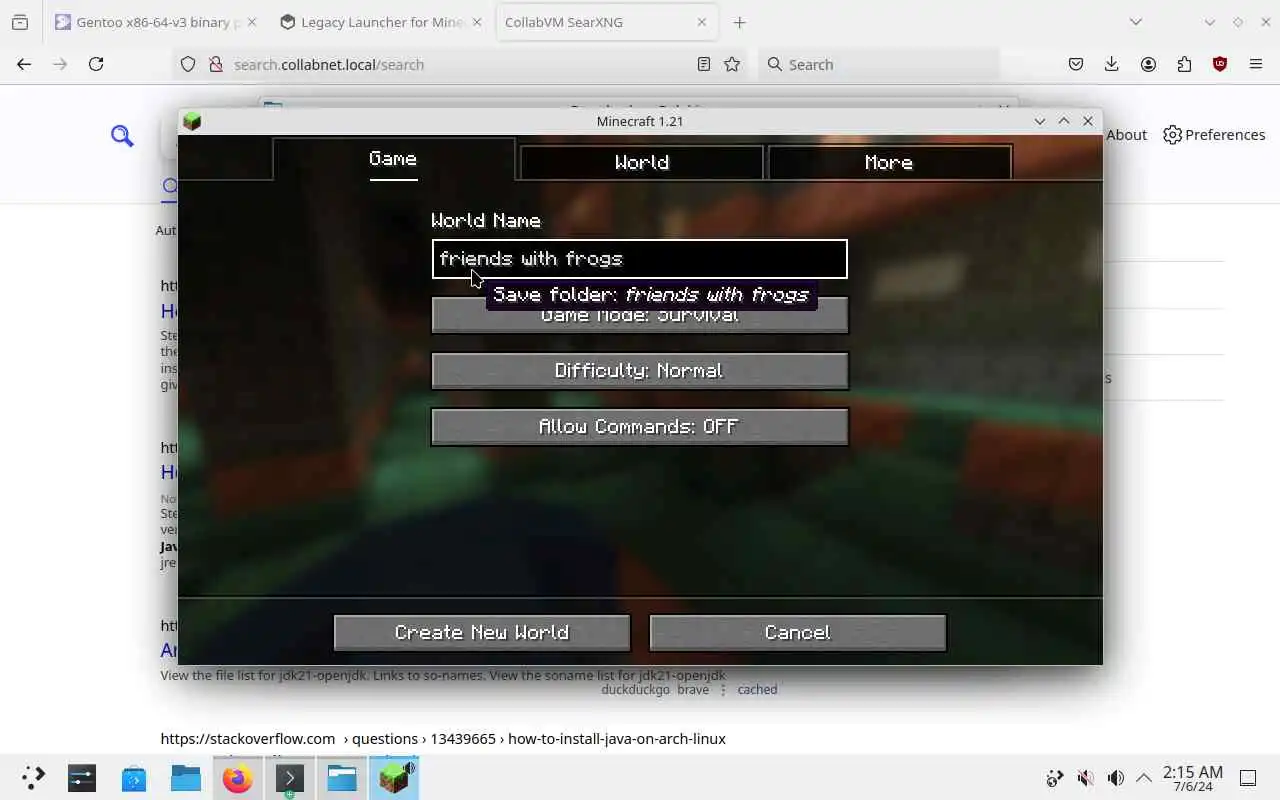
Task: Open the Firefox downloads panel
Action: [1111, 64]
